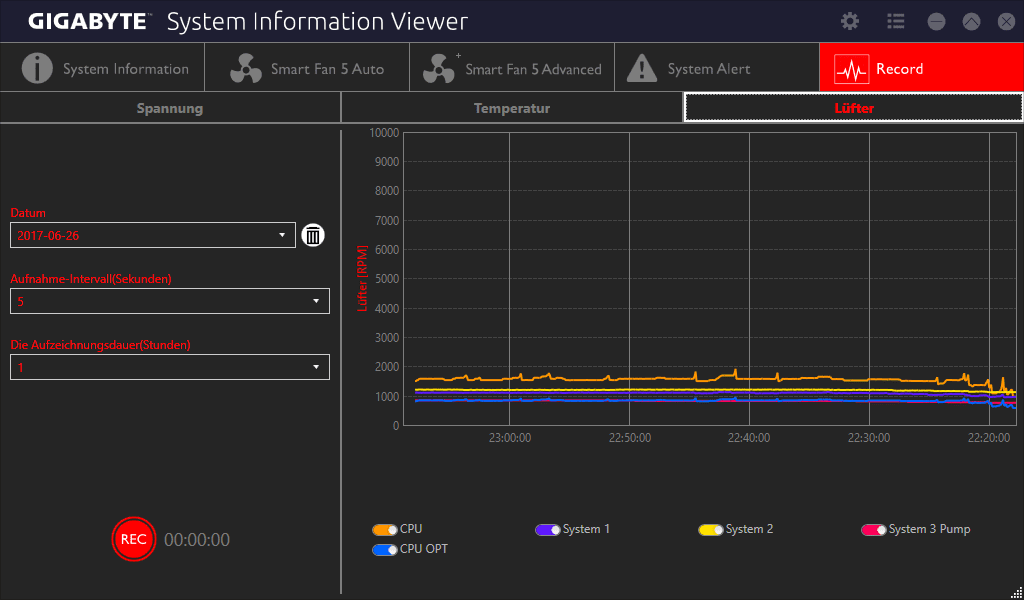
Task: Collapse window with the up-arrow button
Action: tap(972, 22)
